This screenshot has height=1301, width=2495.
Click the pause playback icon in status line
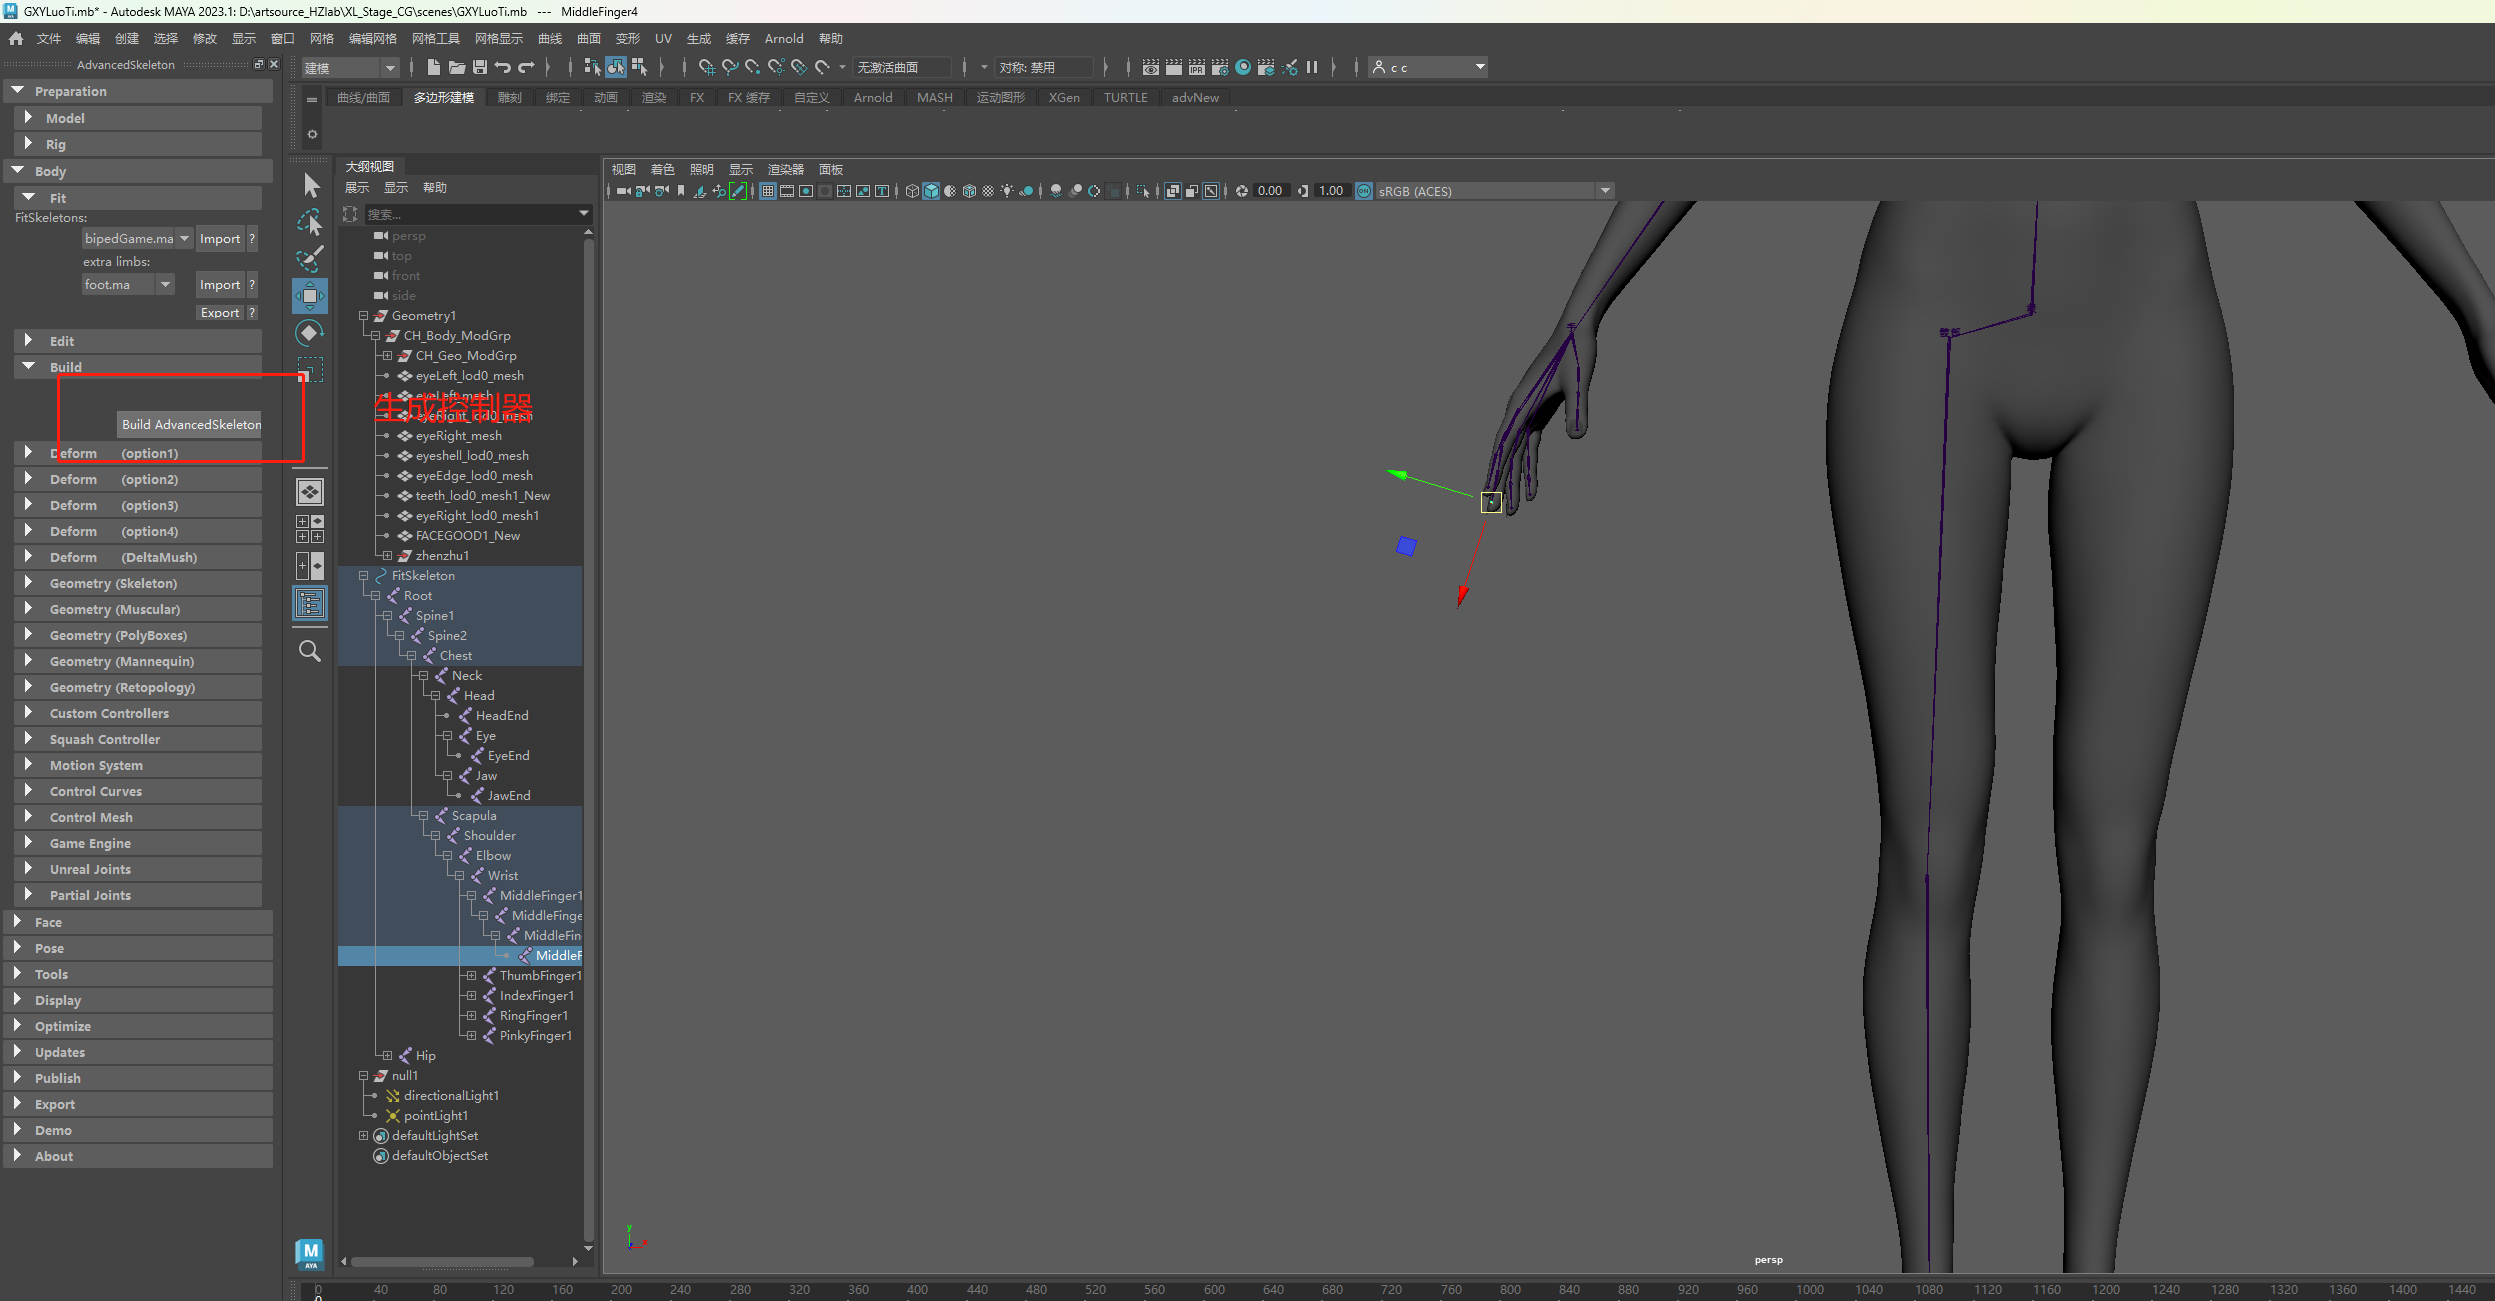[1312, 67]
